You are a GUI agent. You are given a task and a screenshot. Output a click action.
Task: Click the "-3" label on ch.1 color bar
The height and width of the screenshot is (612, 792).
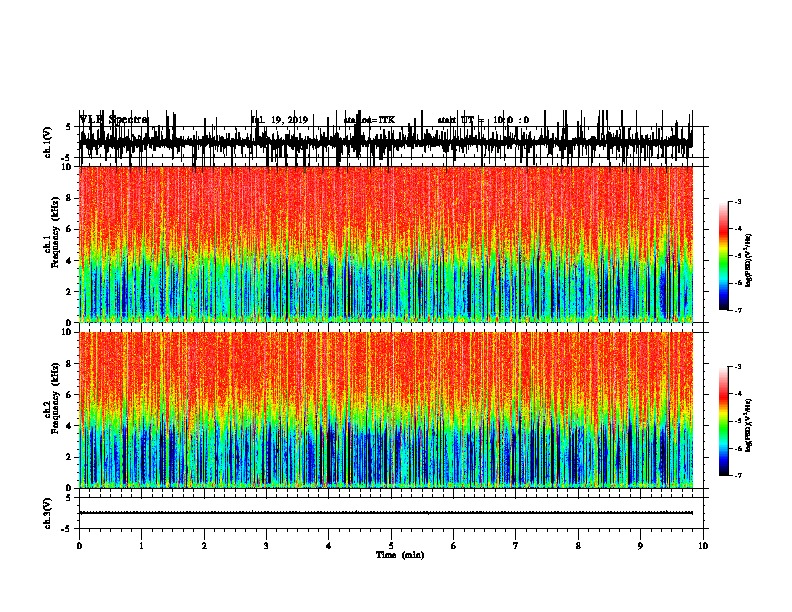[737, 201]
